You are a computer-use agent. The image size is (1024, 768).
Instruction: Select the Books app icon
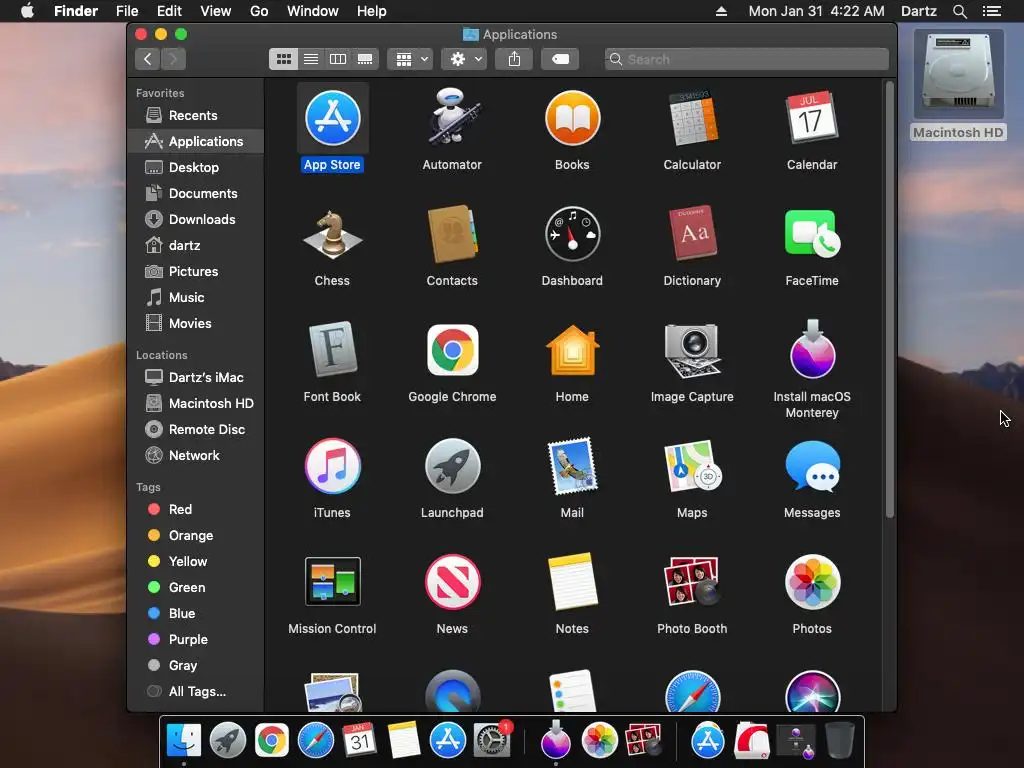(572, 118)
